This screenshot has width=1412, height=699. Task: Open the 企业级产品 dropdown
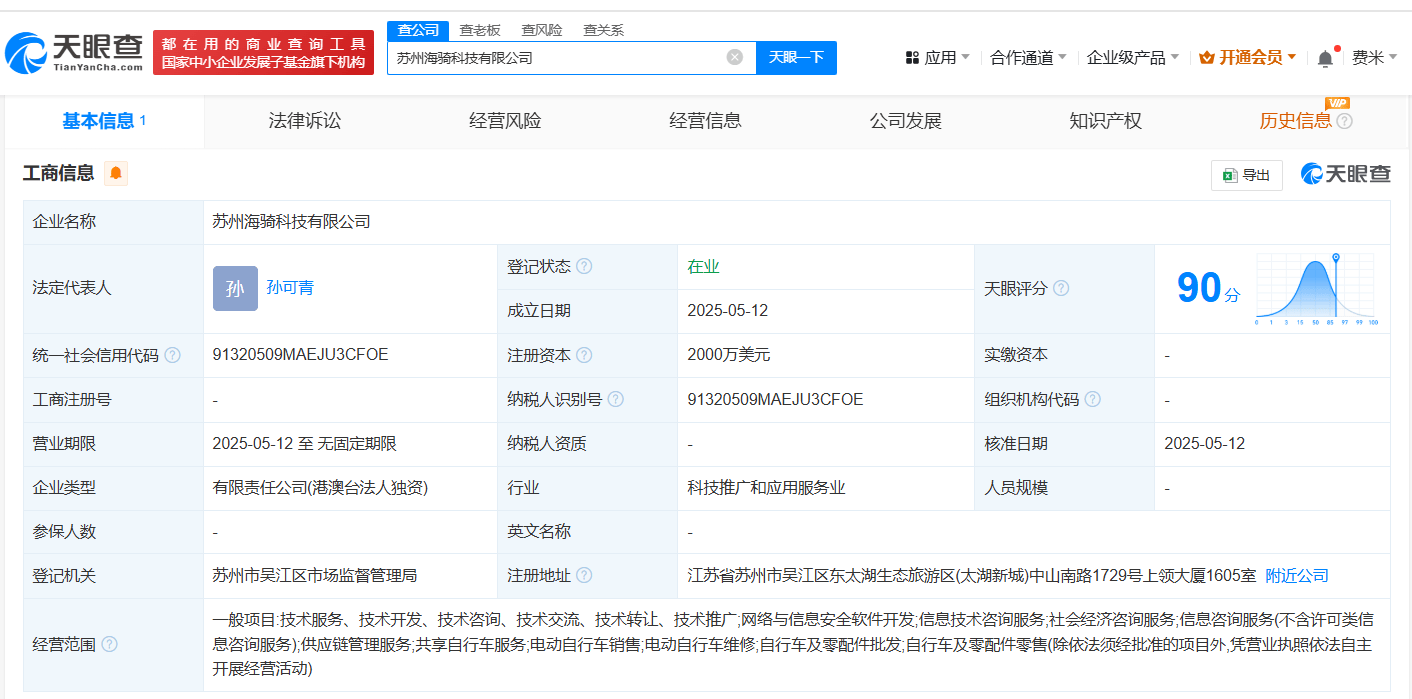pos(1132,58)
